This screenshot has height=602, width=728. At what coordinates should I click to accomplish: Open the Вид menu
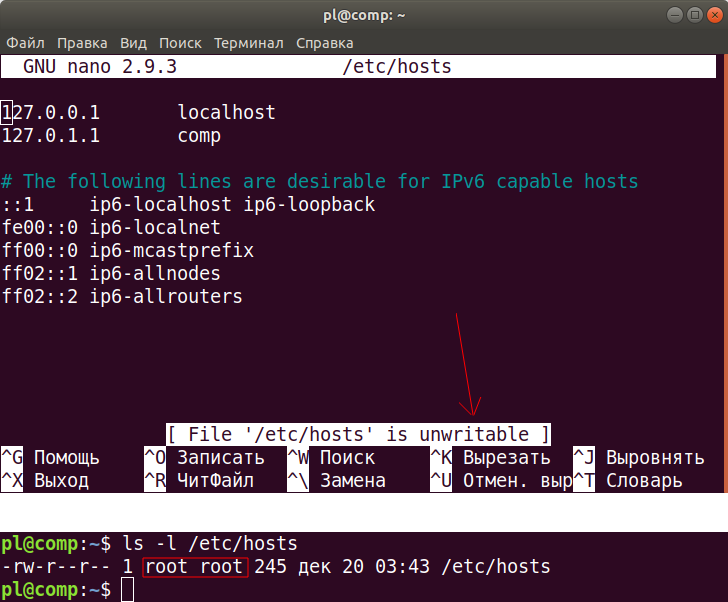tap(133, 43)
